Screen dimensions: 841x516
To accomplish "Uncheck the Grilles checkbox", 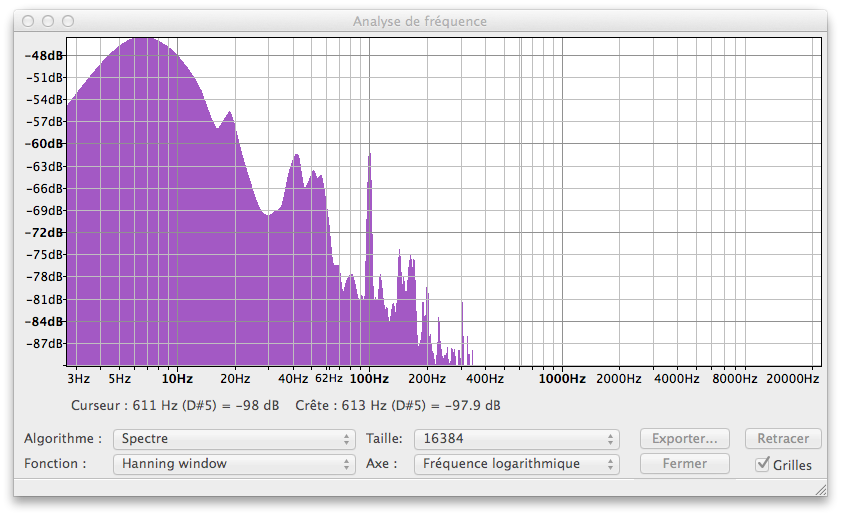I will pos(764,464).
